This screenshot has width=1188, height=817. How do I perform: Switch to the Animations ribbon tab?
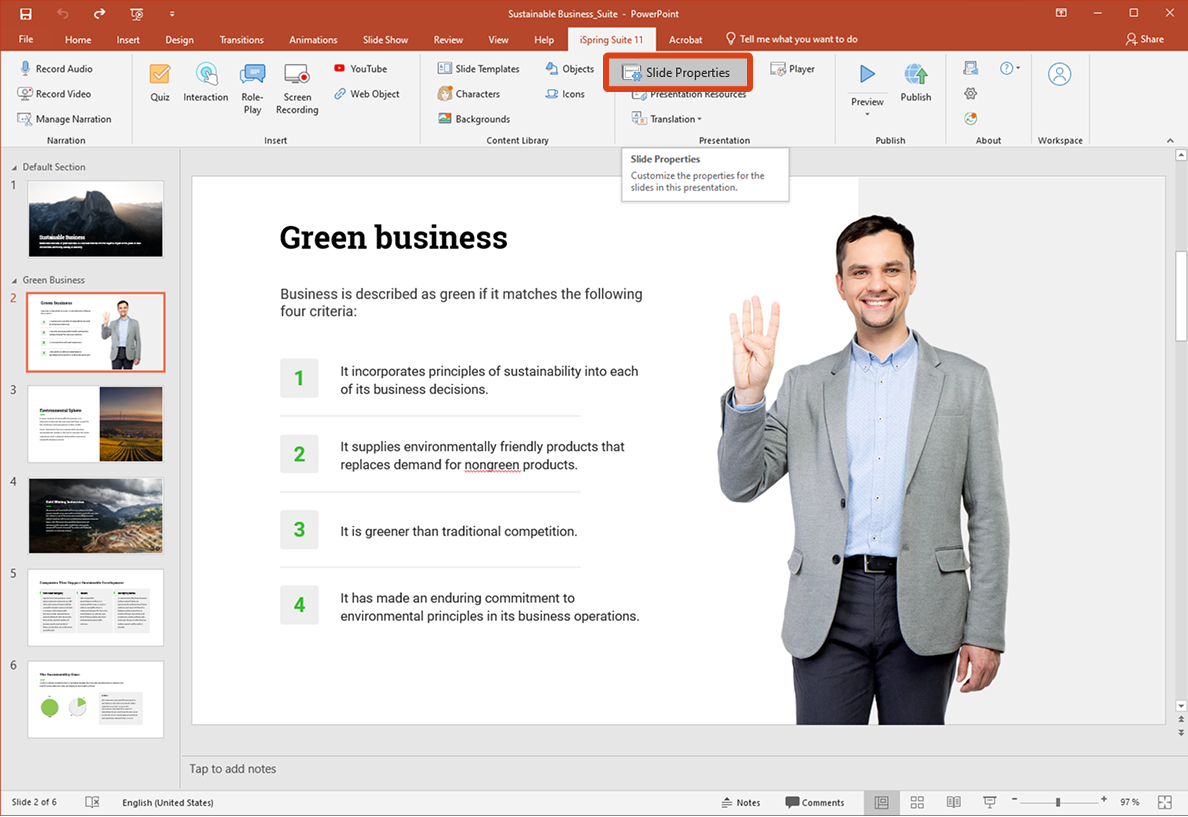pos(313,39)
